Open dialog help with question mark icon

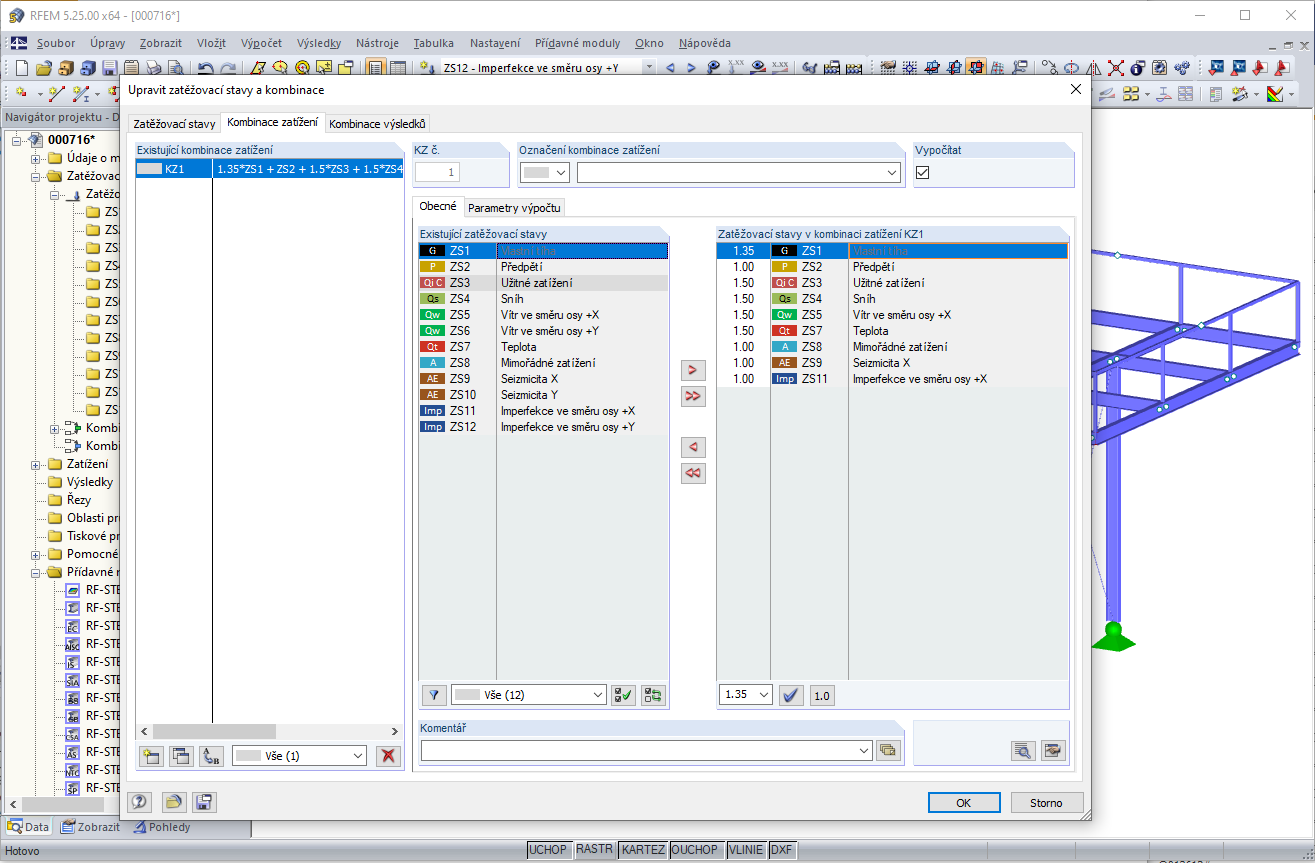click(140, 802)
